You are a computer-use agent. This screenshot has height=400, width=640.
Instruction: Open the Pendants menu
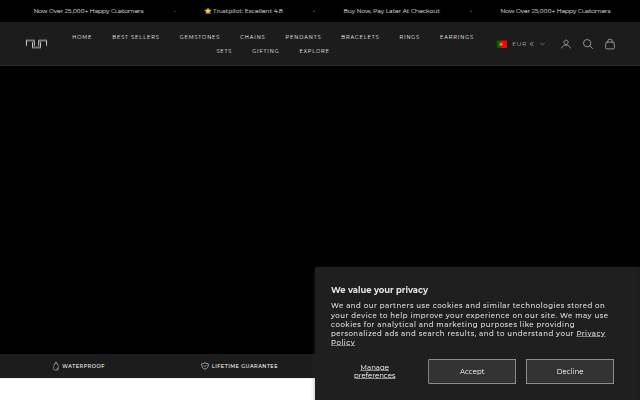tap(303, 37)
